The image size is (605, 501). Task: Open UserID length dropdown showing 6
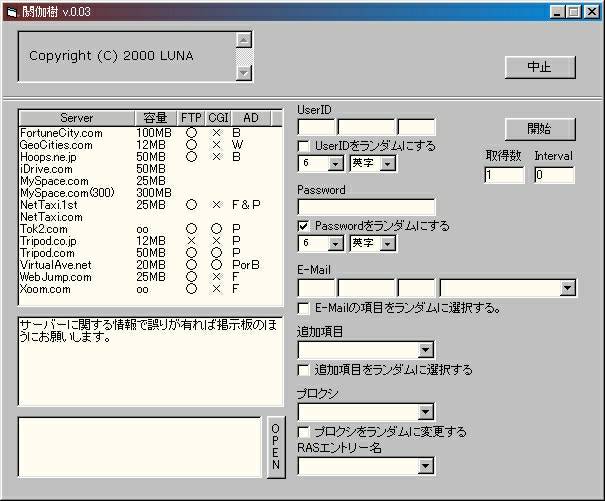click(x=335, y=164)
